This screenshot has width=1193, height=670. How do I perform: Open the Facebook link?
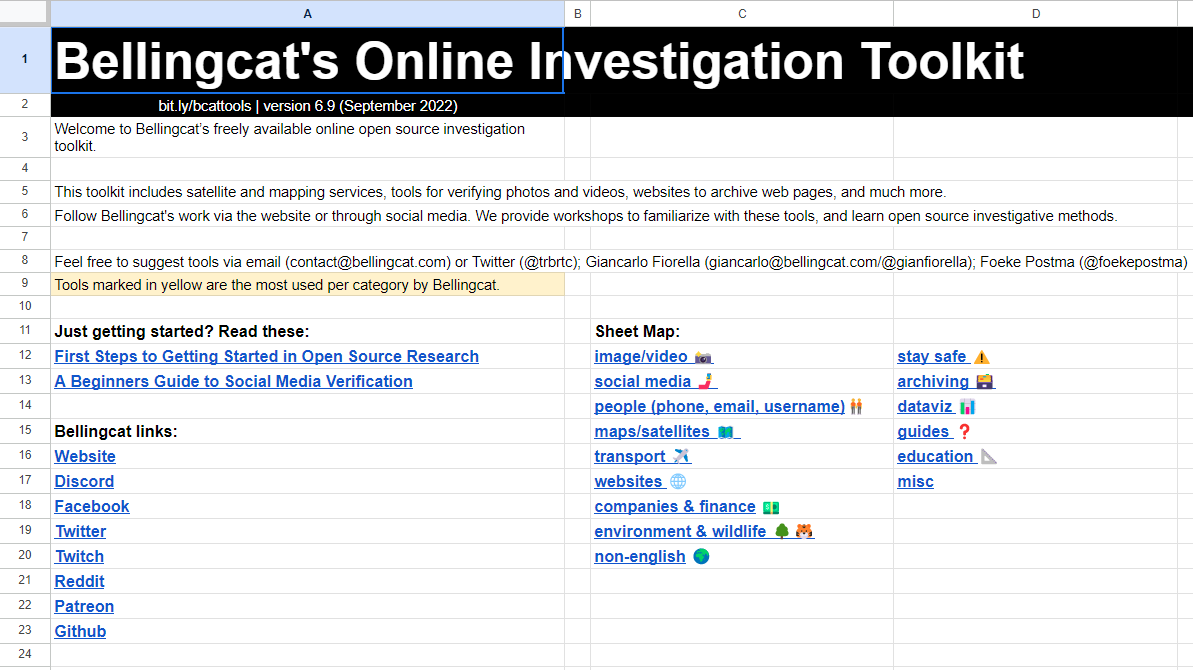click(92, 506)
